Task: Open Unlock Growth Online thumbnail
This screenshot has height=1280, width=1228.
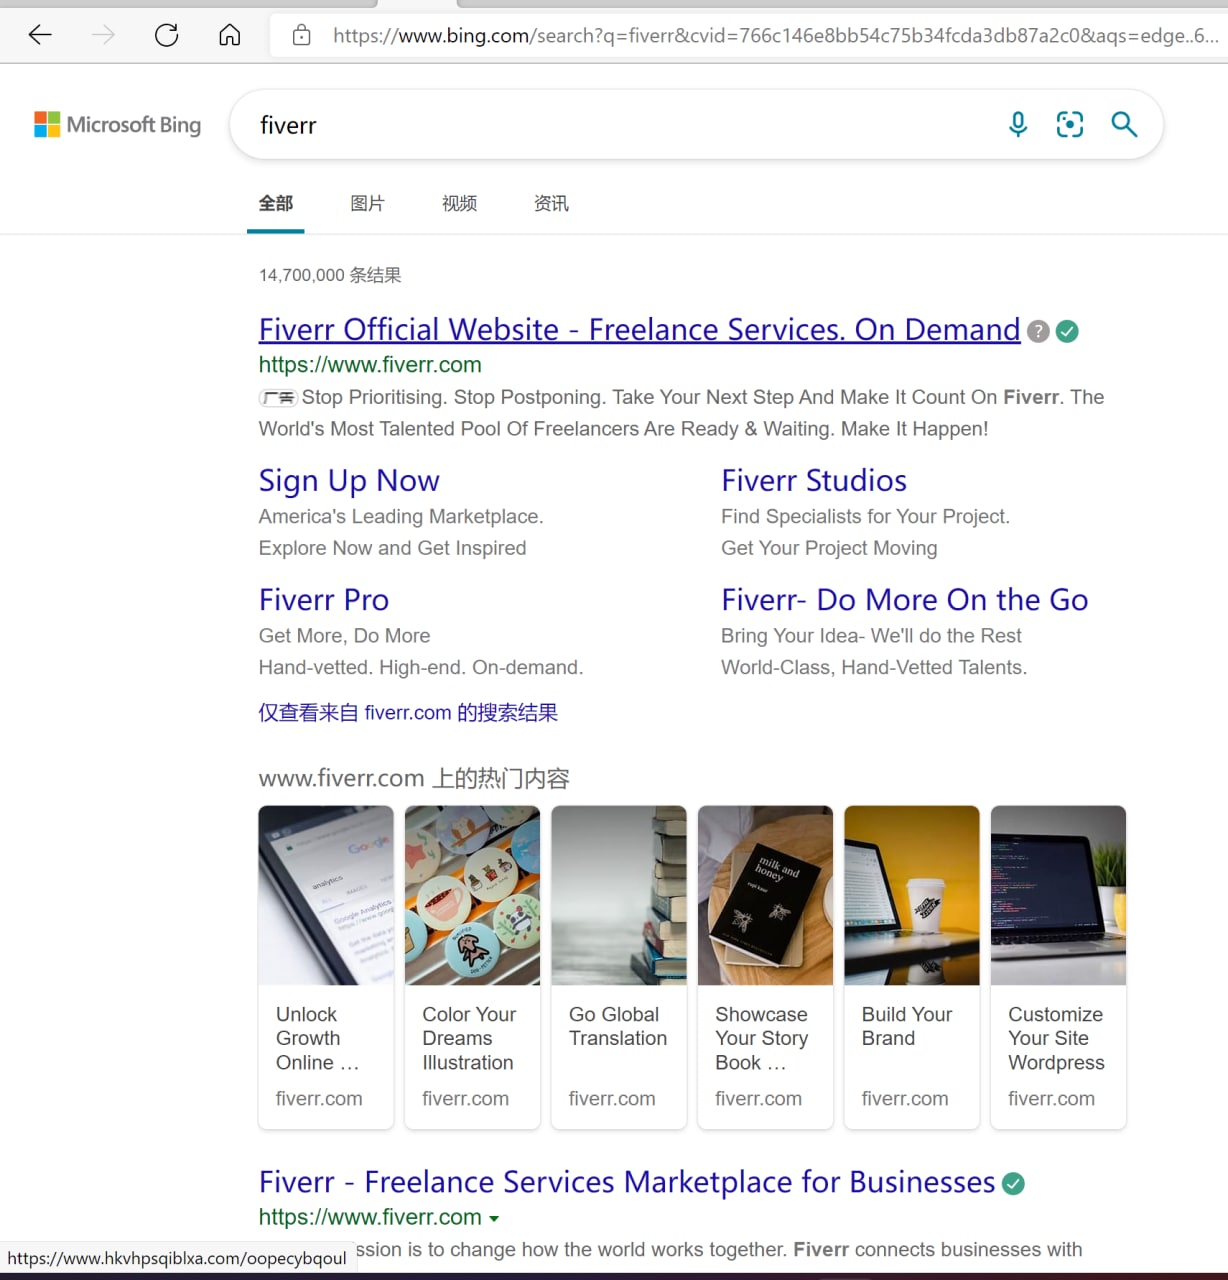Action: pyautogui.click(x=326, y=895)
